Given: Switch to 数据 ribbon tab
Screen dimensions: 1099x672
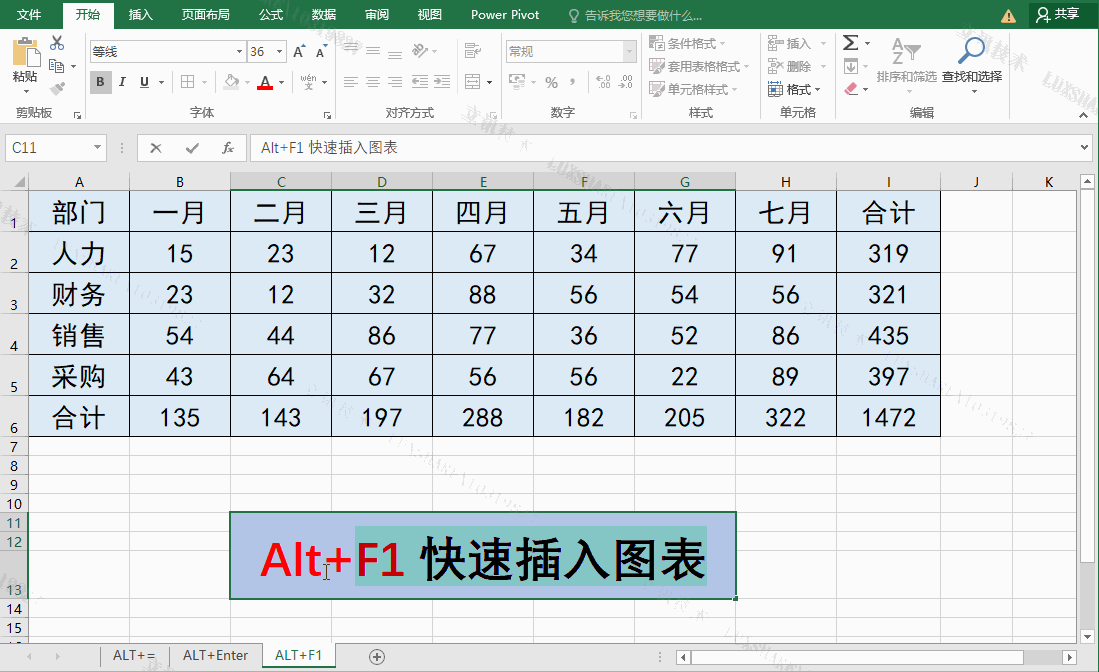Looking at the screenshot, I should [323, 15].
